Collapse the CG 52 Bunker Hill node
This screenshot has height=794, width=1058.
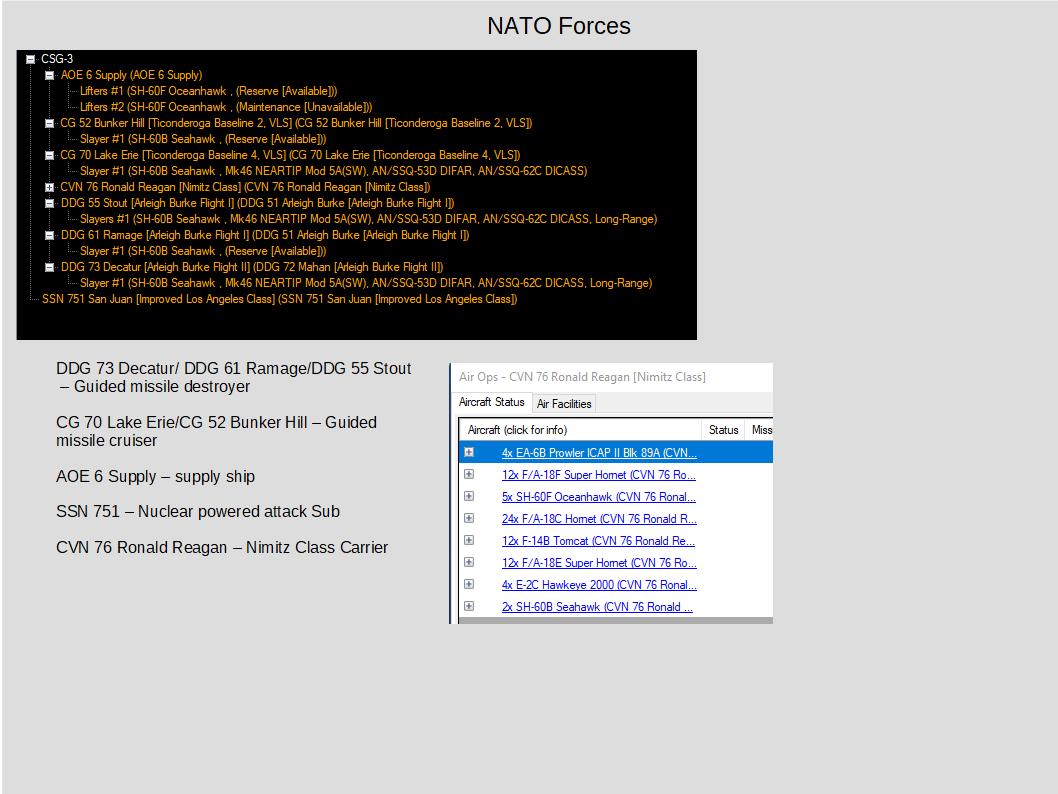pos(49,123)
